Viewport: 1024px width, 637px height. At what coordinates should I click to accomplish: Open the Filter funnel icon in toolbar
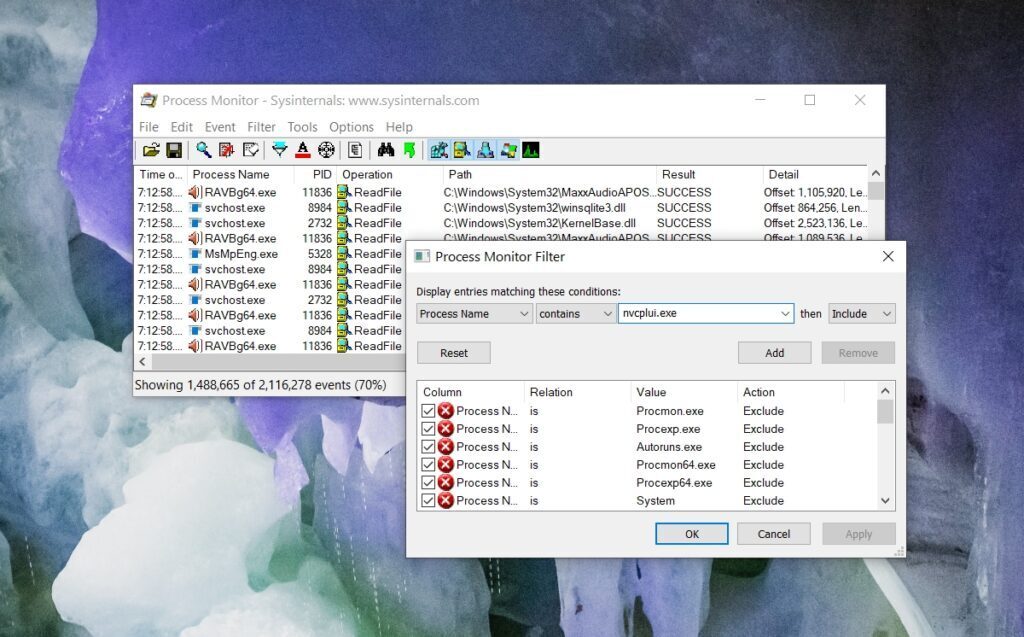click(280, 150)
